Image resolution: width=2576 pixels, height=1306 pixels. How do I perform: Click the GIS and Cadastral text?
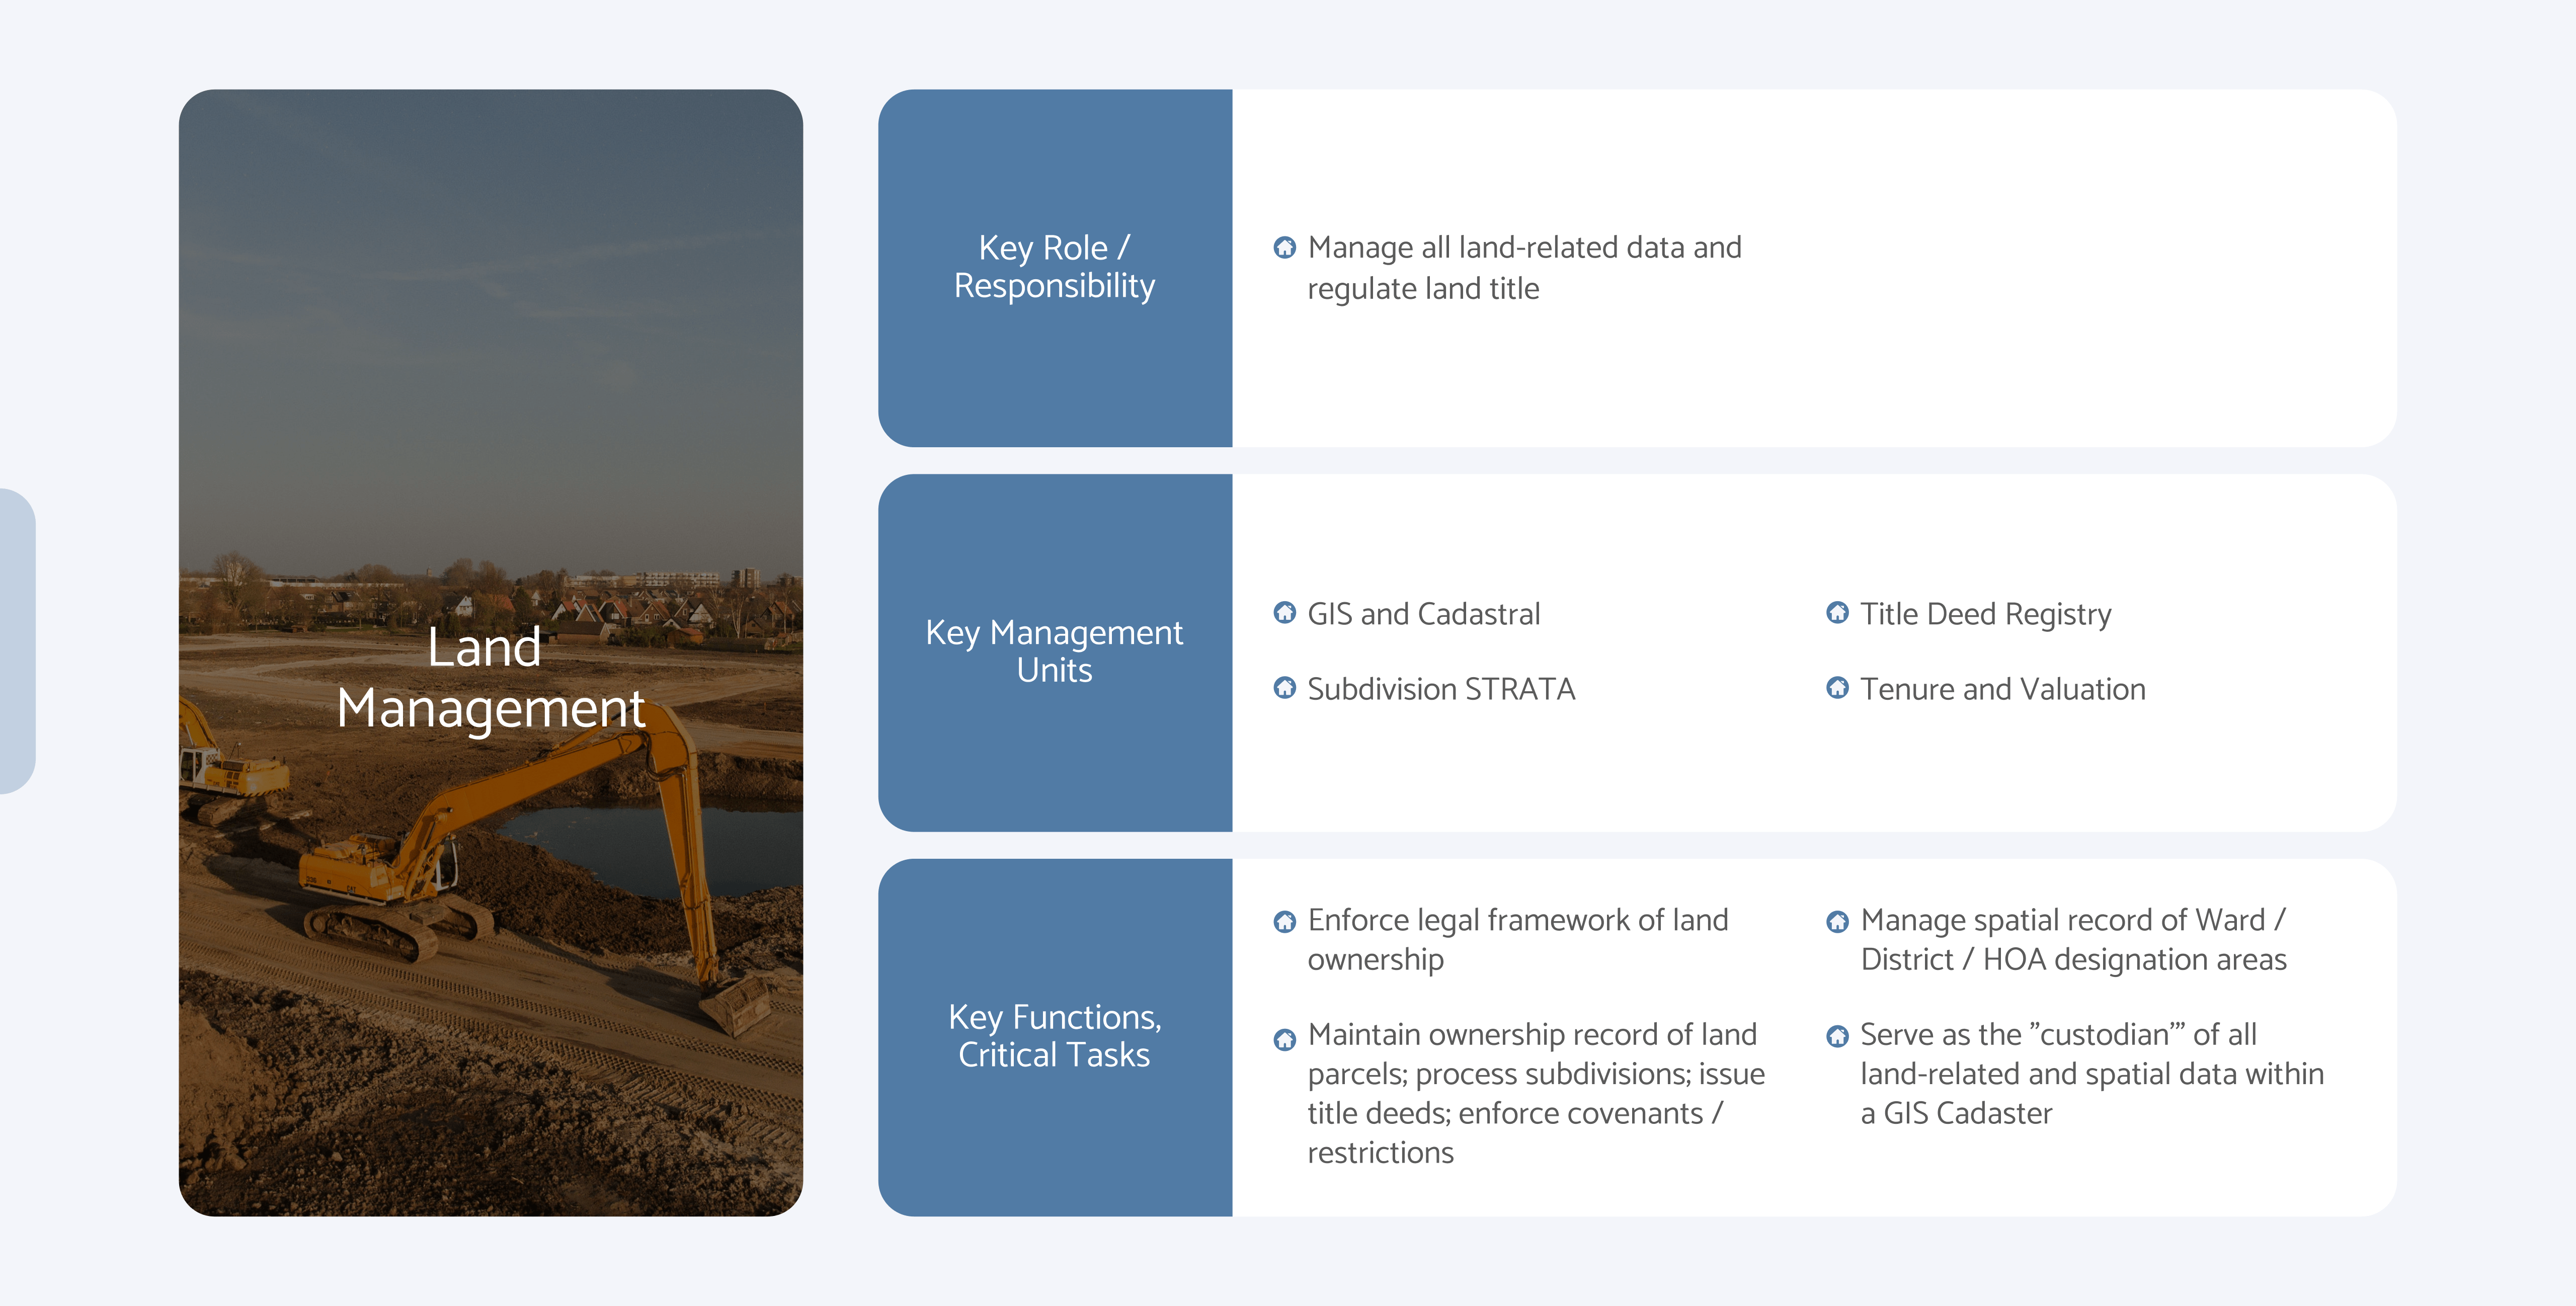(x=1423, y=614)
